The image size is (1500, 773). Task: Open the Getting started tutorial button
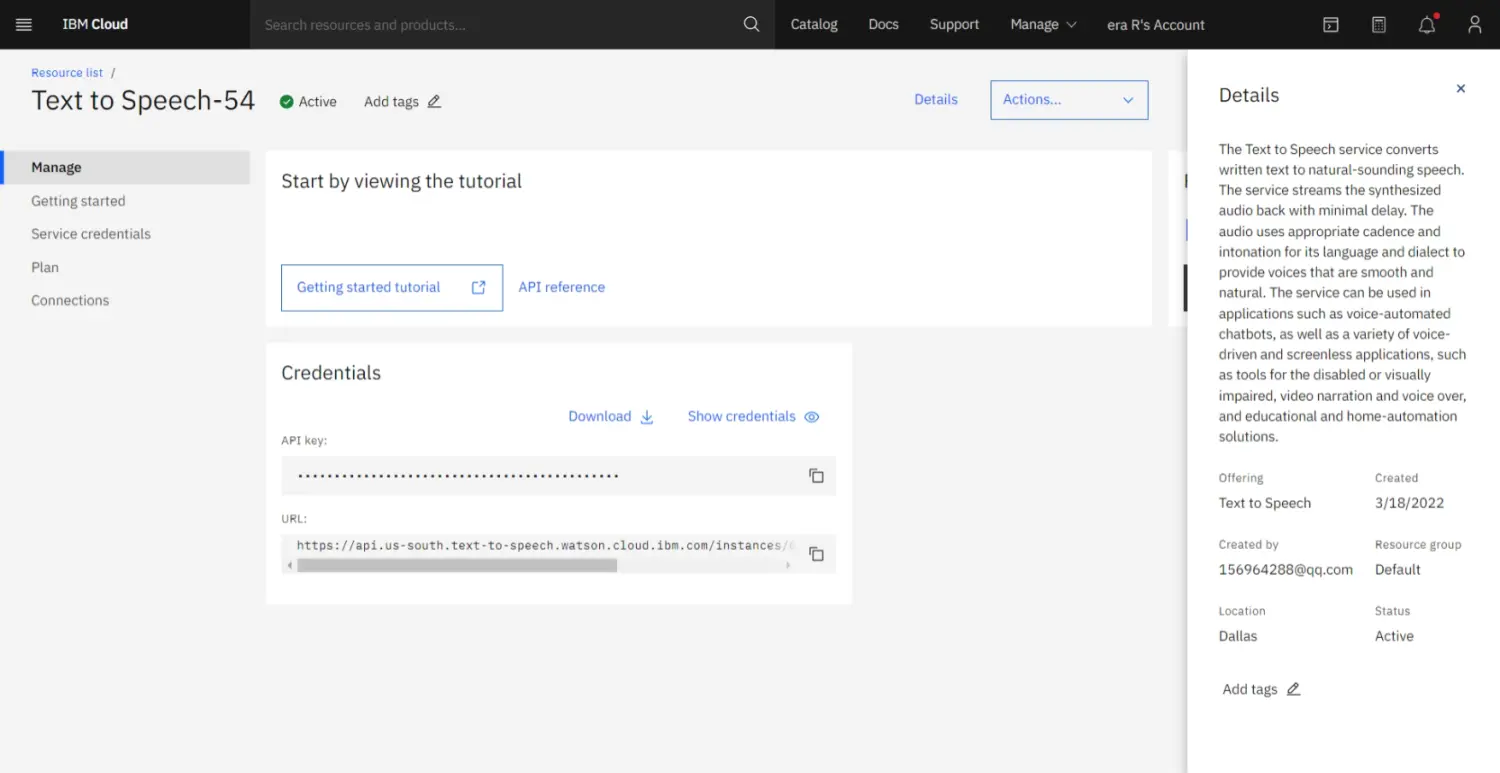click(391, 288)
